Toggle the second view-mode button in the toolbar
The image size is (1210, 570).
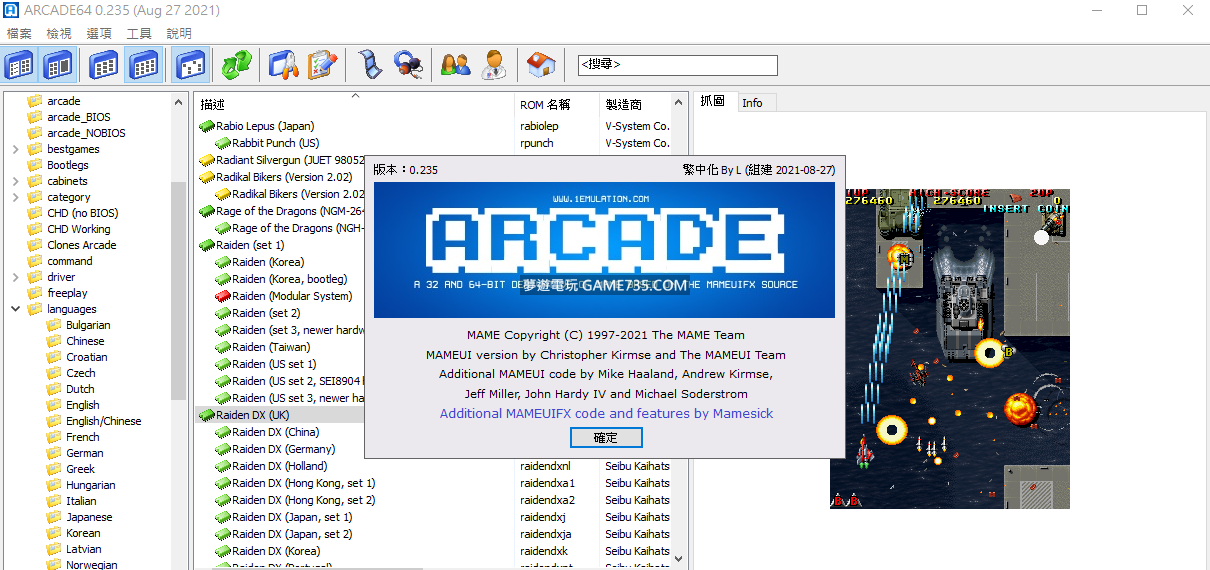click(x=58, y=65)
